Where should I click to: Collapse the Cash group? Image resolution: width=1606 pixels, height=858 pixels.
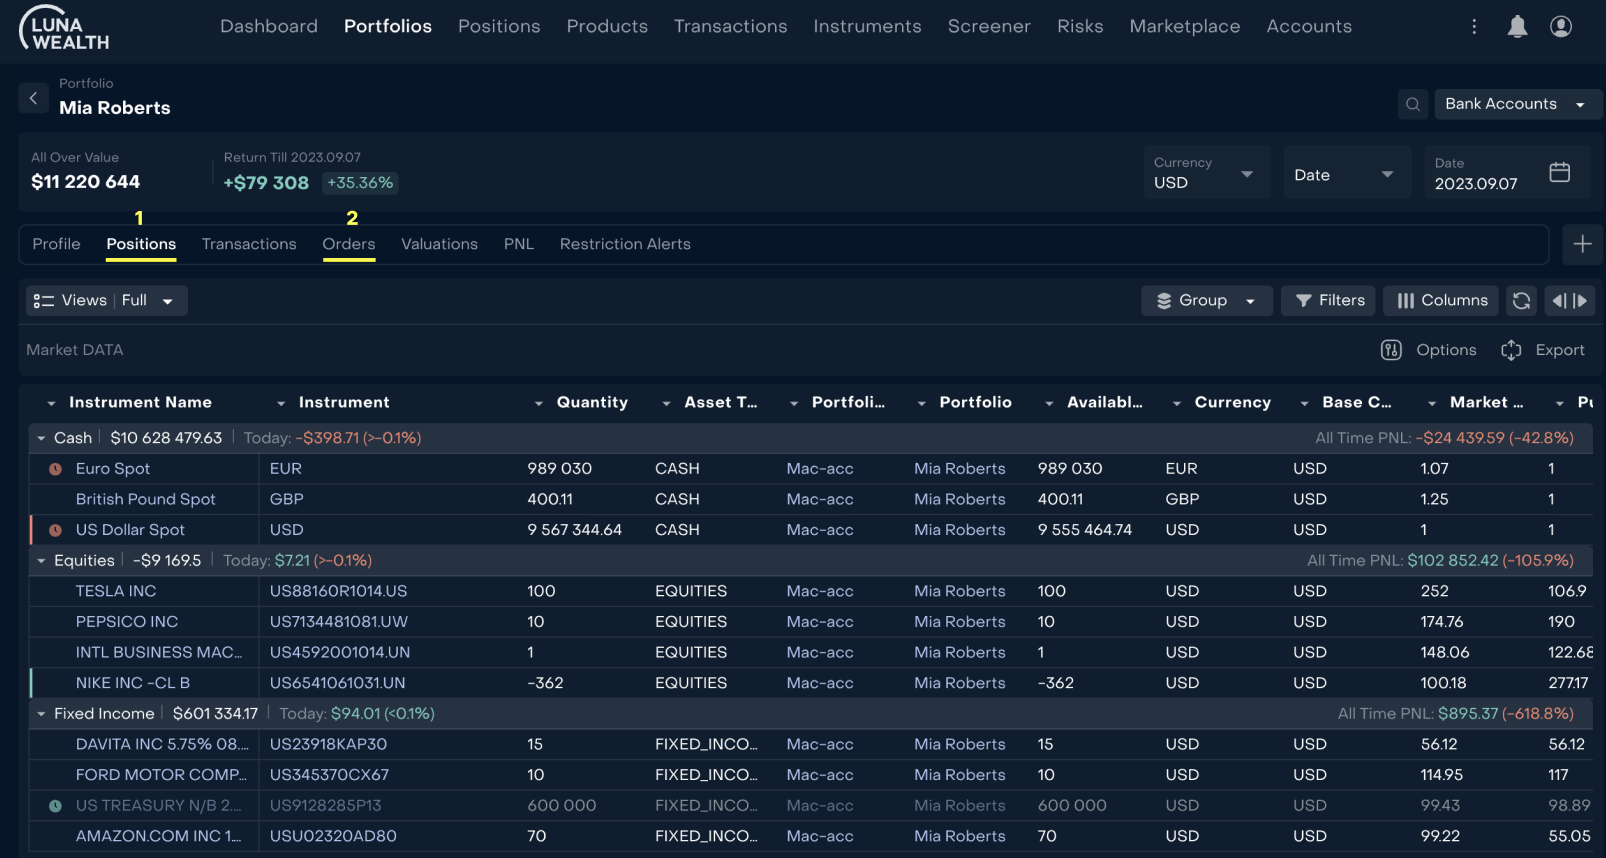click(x=41, y=438)
